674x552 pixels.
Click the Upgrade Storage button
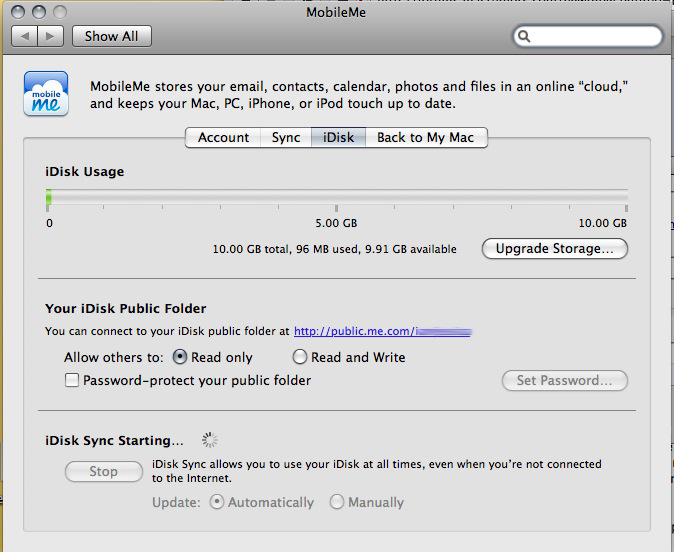click(555, 248)
